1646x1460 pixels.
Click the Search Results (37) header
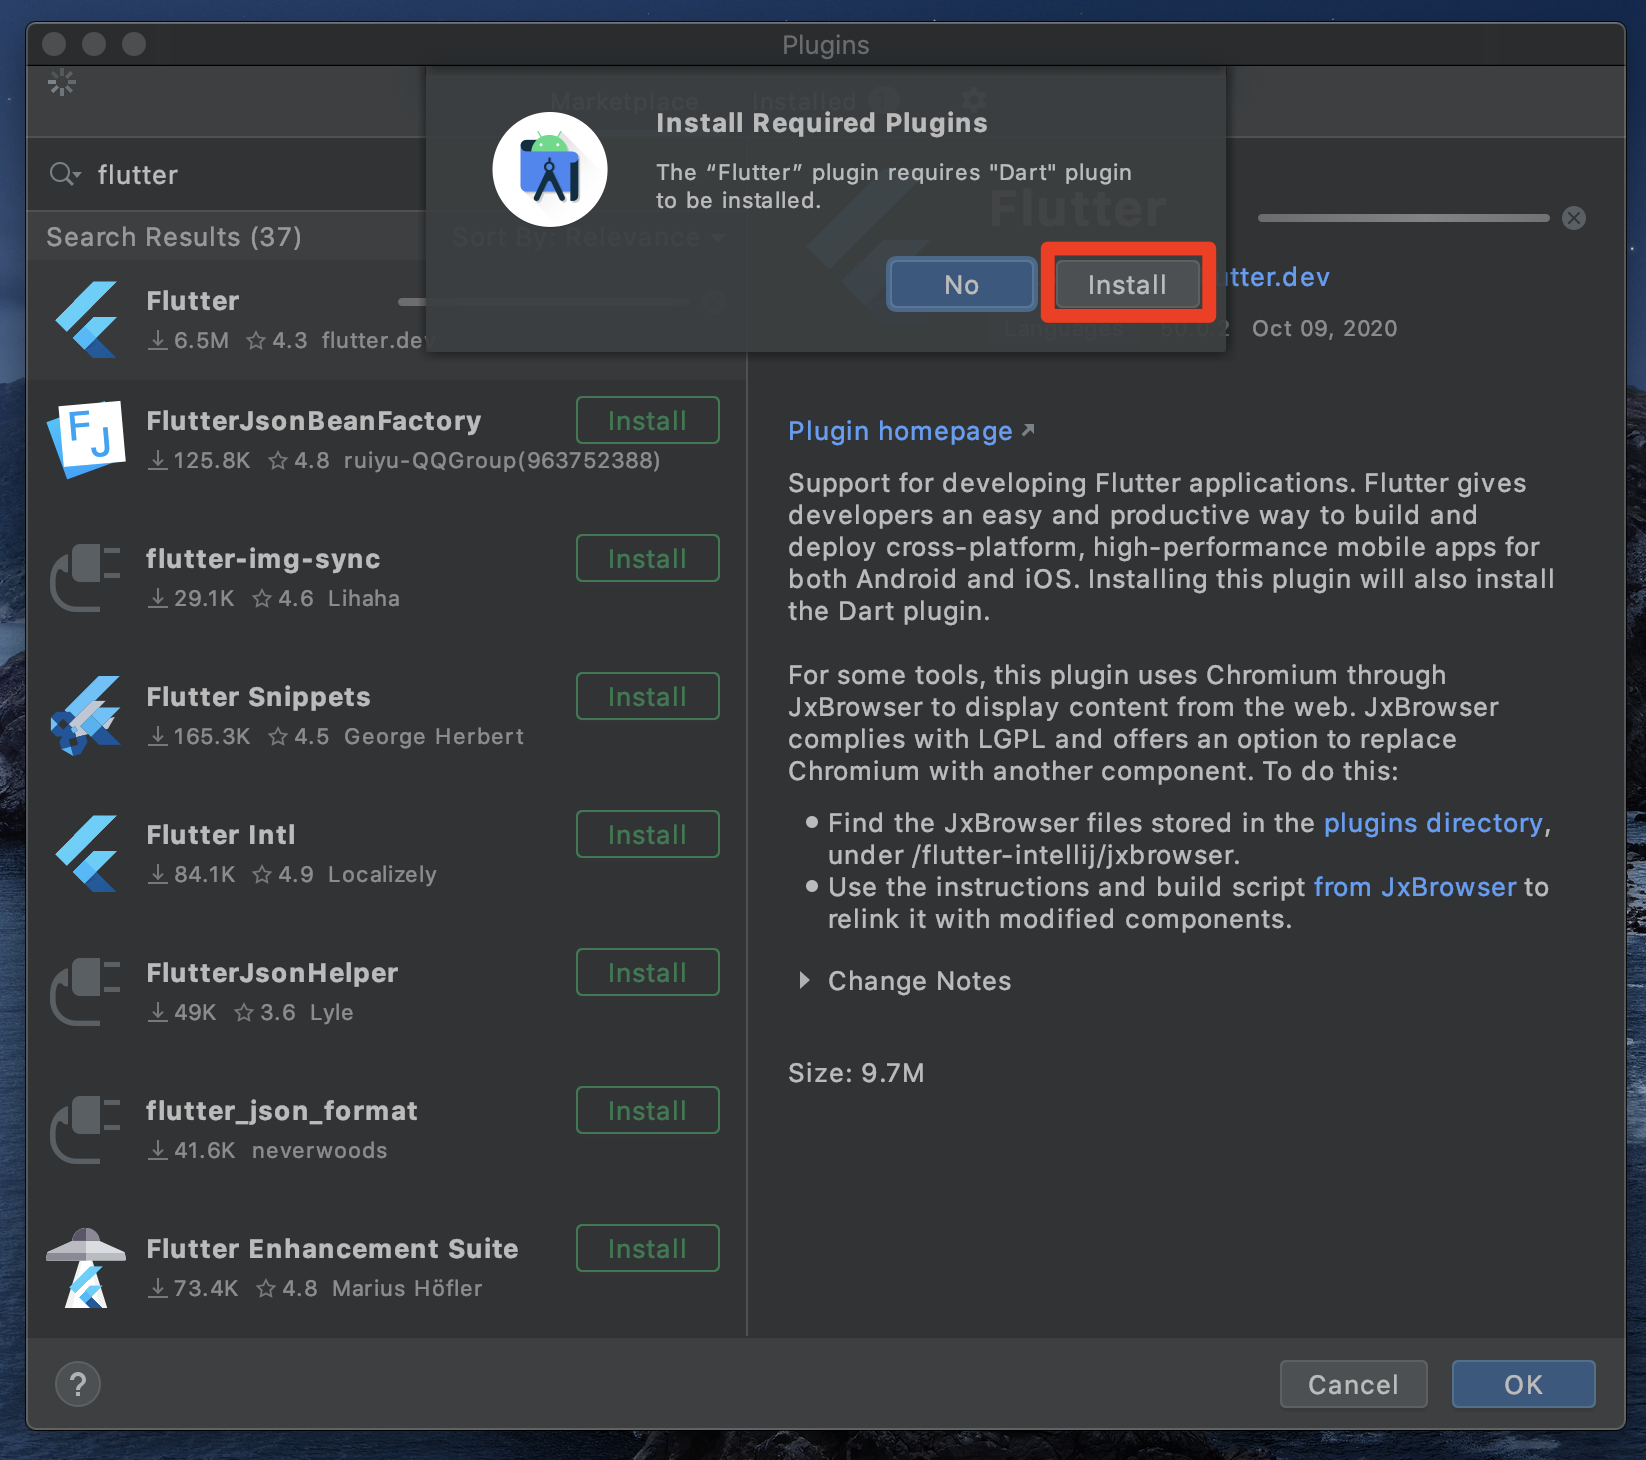click(174, 237)
